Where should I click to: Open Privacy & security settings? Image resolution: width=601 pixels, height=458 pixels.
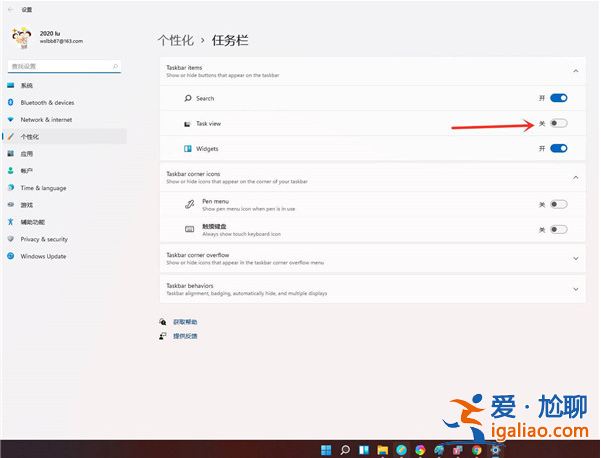(63, 239)
